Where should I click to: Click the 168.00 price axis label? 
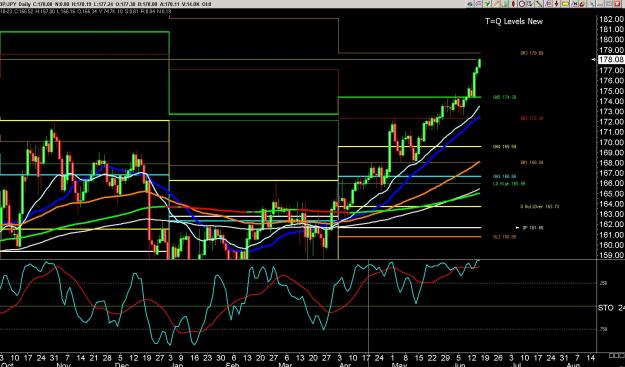(x=611, y=163)
